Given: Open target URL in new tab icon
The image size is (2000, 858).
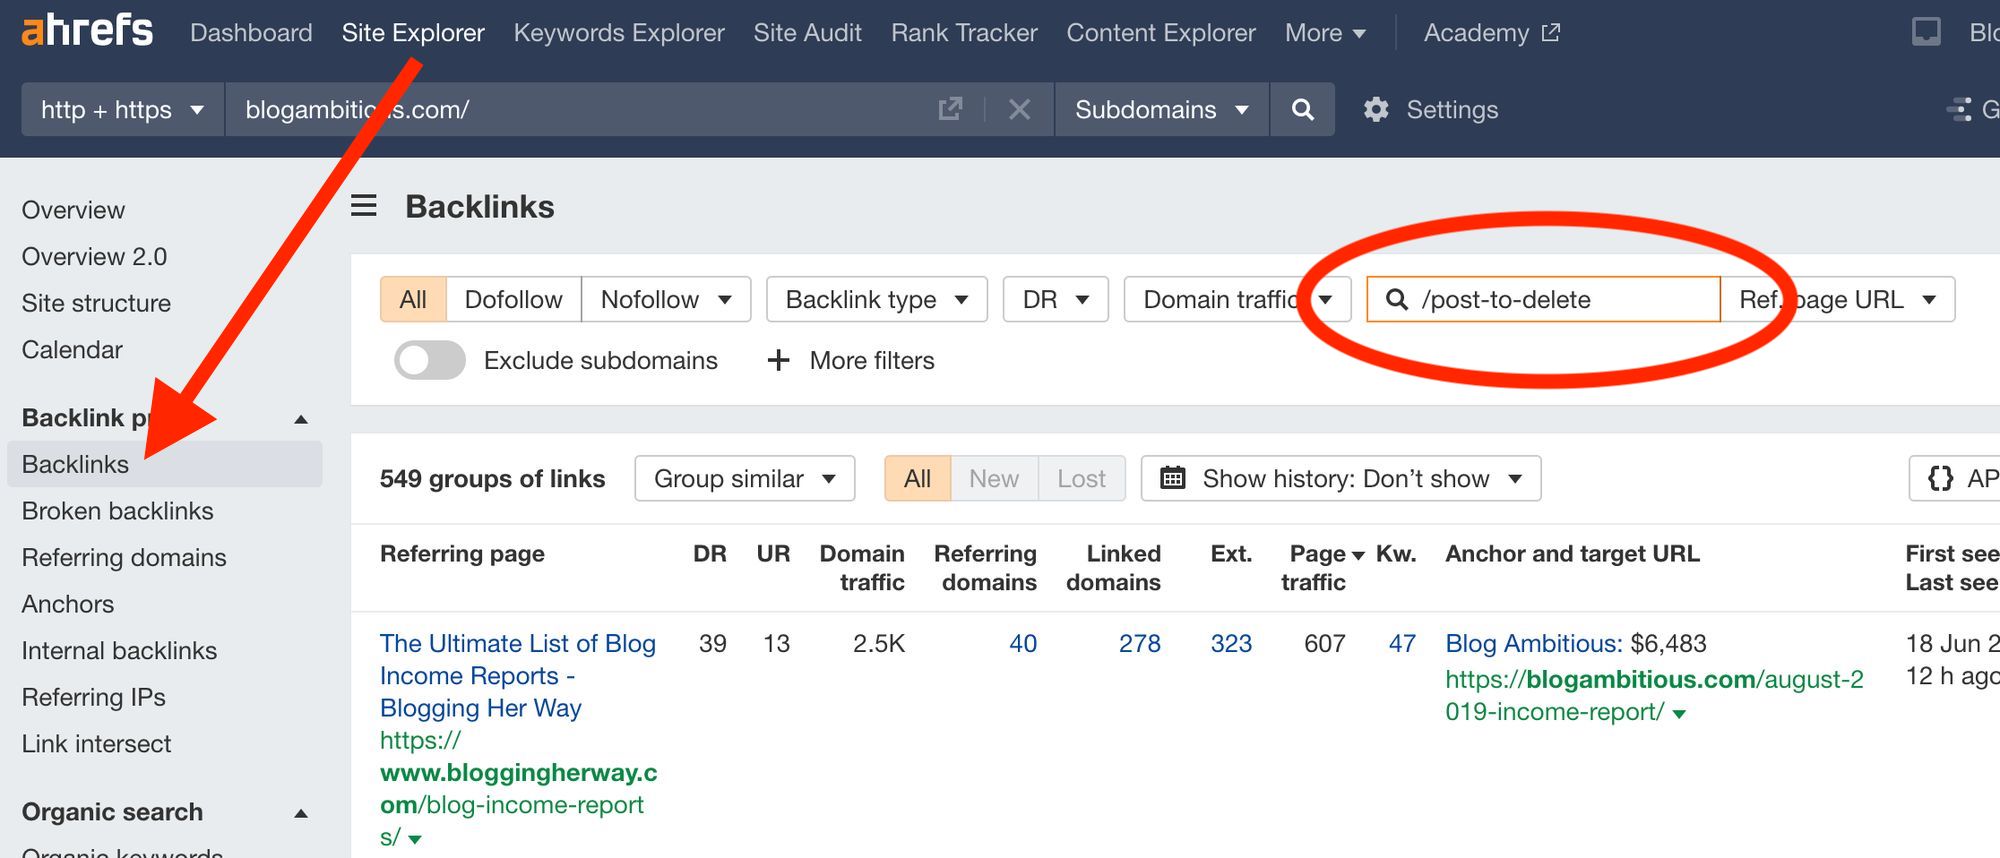Looking at the screenshot, I should [x=950, y=109].
